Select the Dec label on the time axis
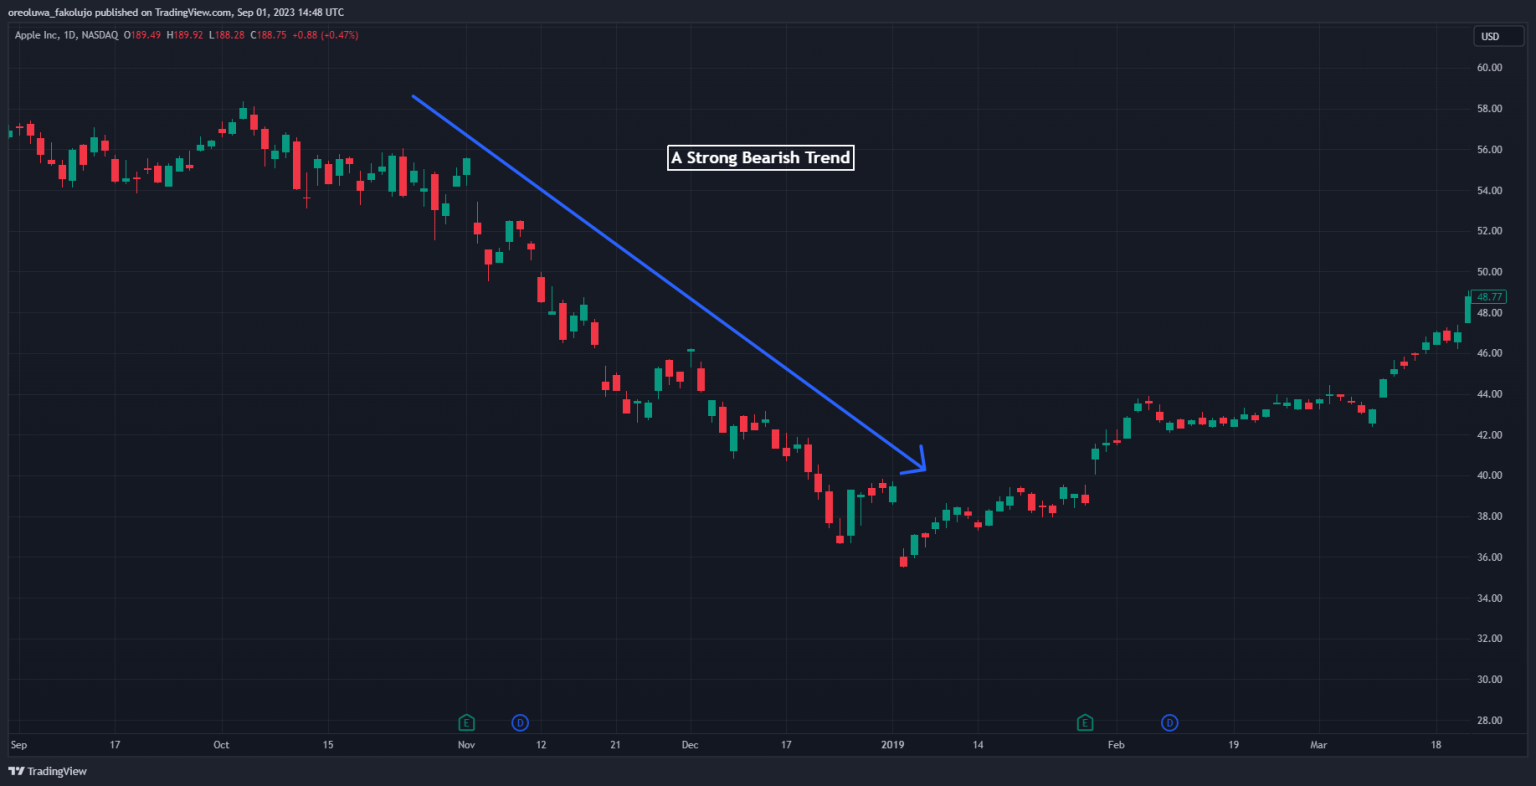Viewport: 1536px width, 786px height. pyautogui.click(x=689, y=744)
